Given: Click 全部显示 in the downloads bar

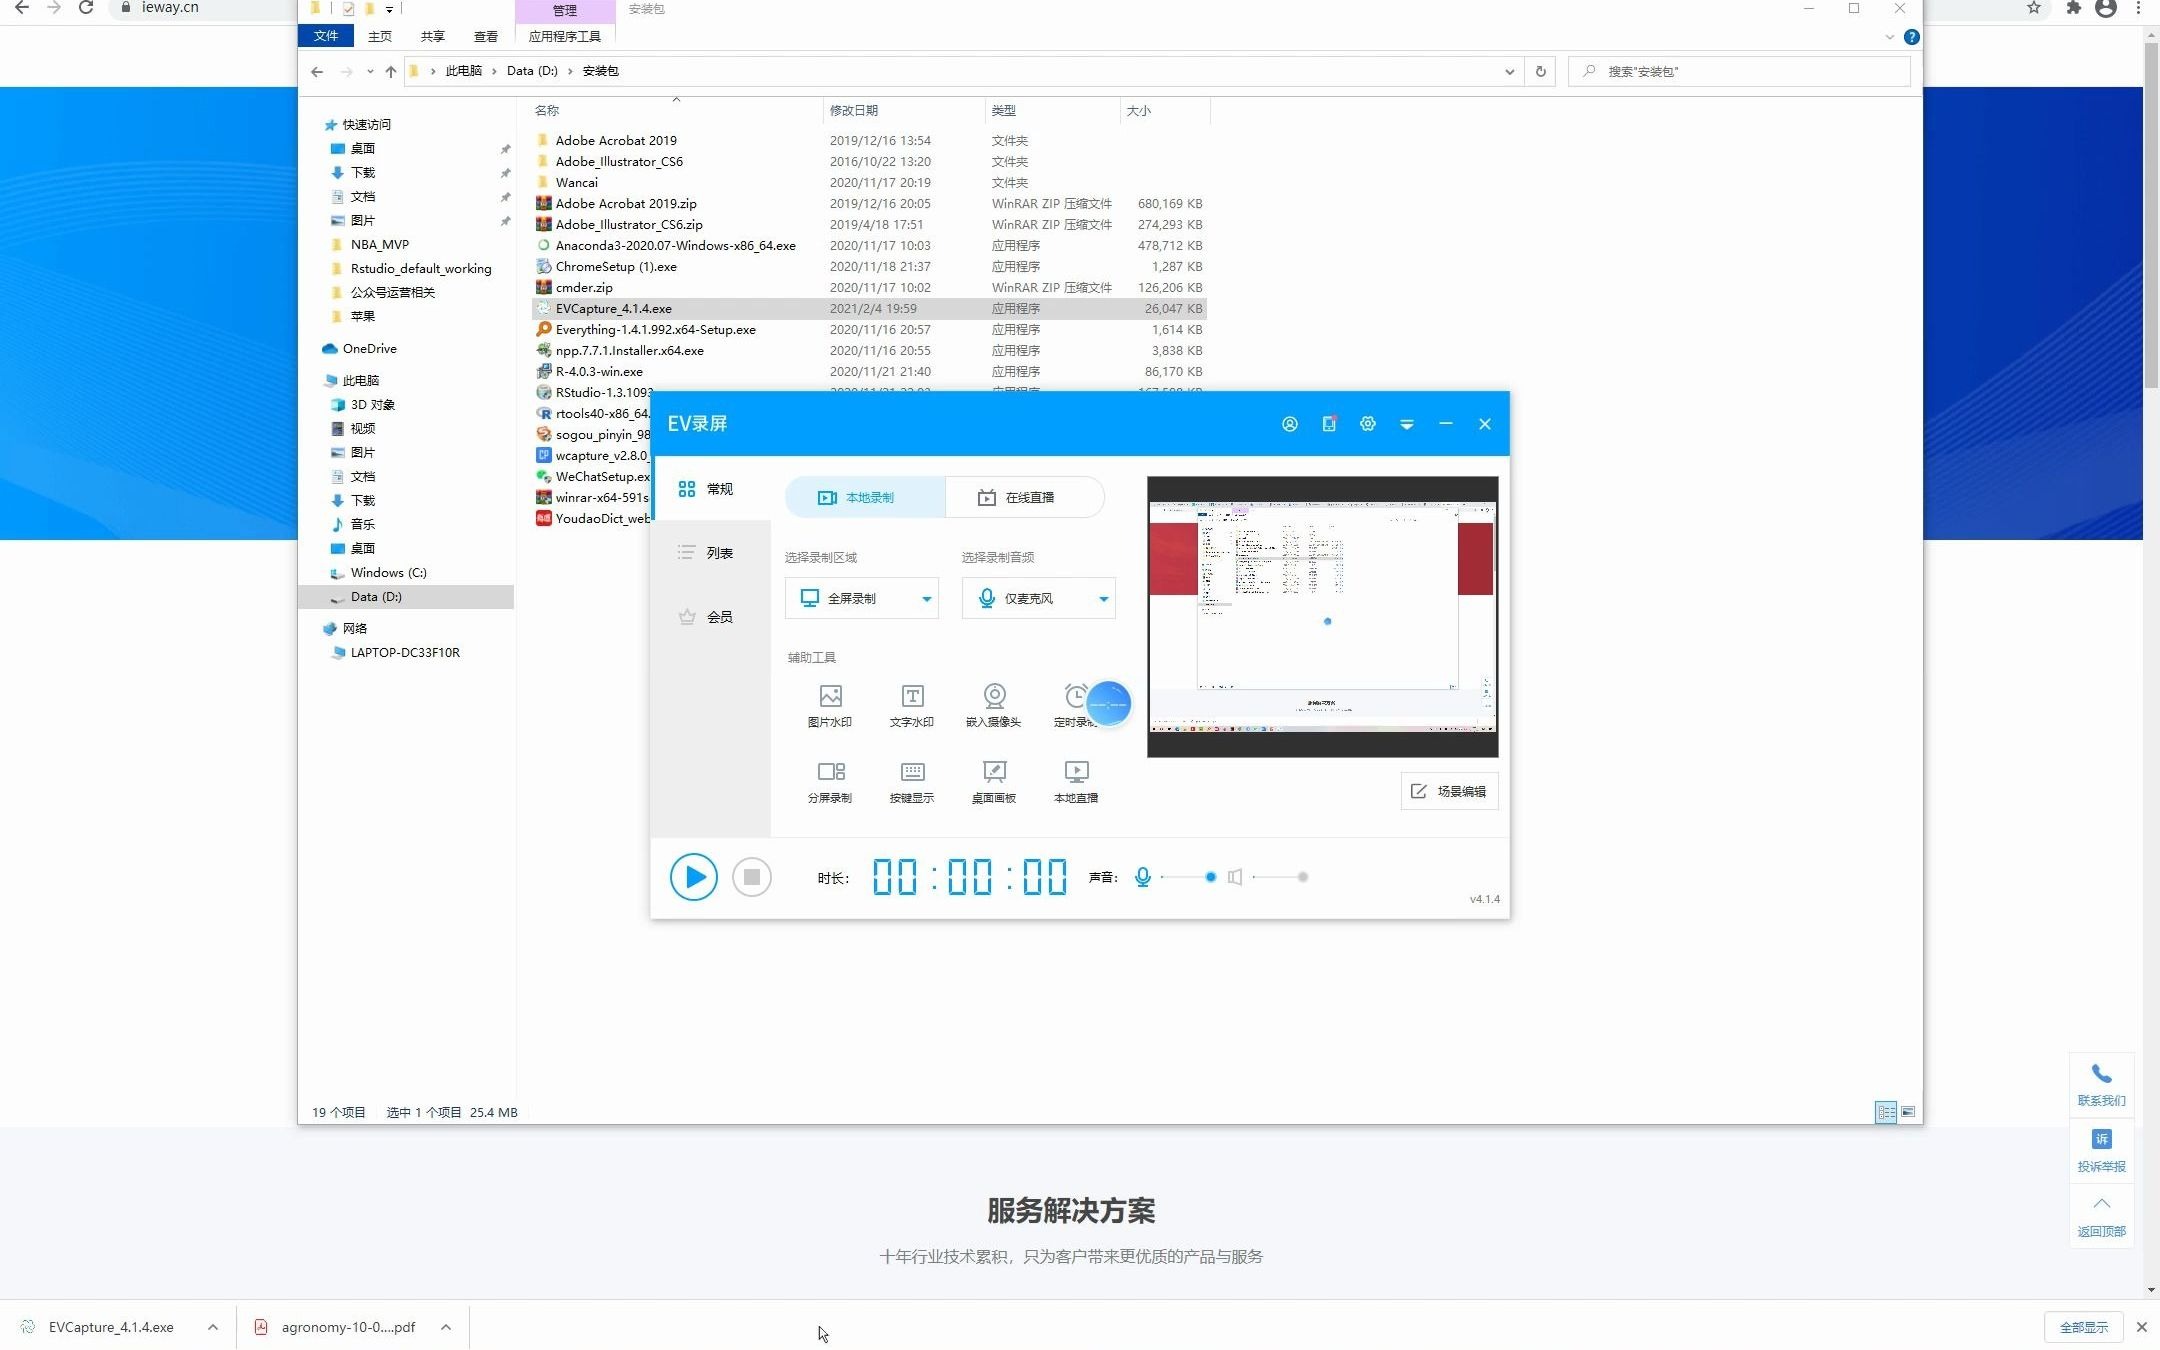Looking at the screenshot, I should coord(2084,1327).
